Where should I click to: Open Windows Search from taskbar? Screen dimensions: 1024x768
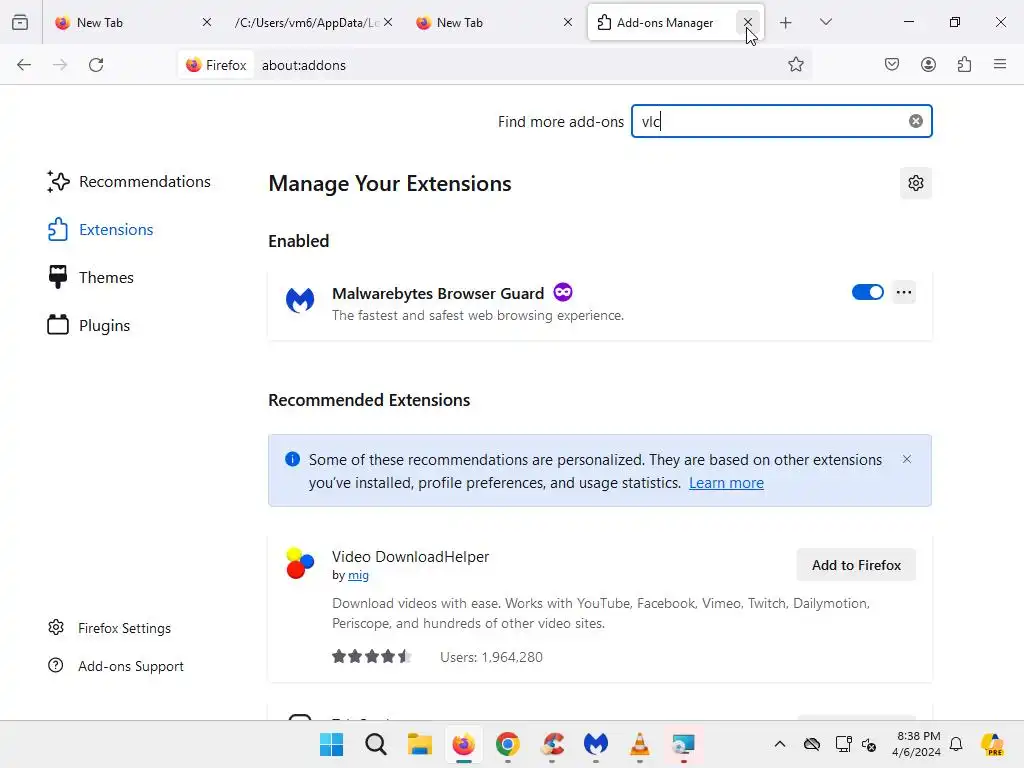coord(376,744)
